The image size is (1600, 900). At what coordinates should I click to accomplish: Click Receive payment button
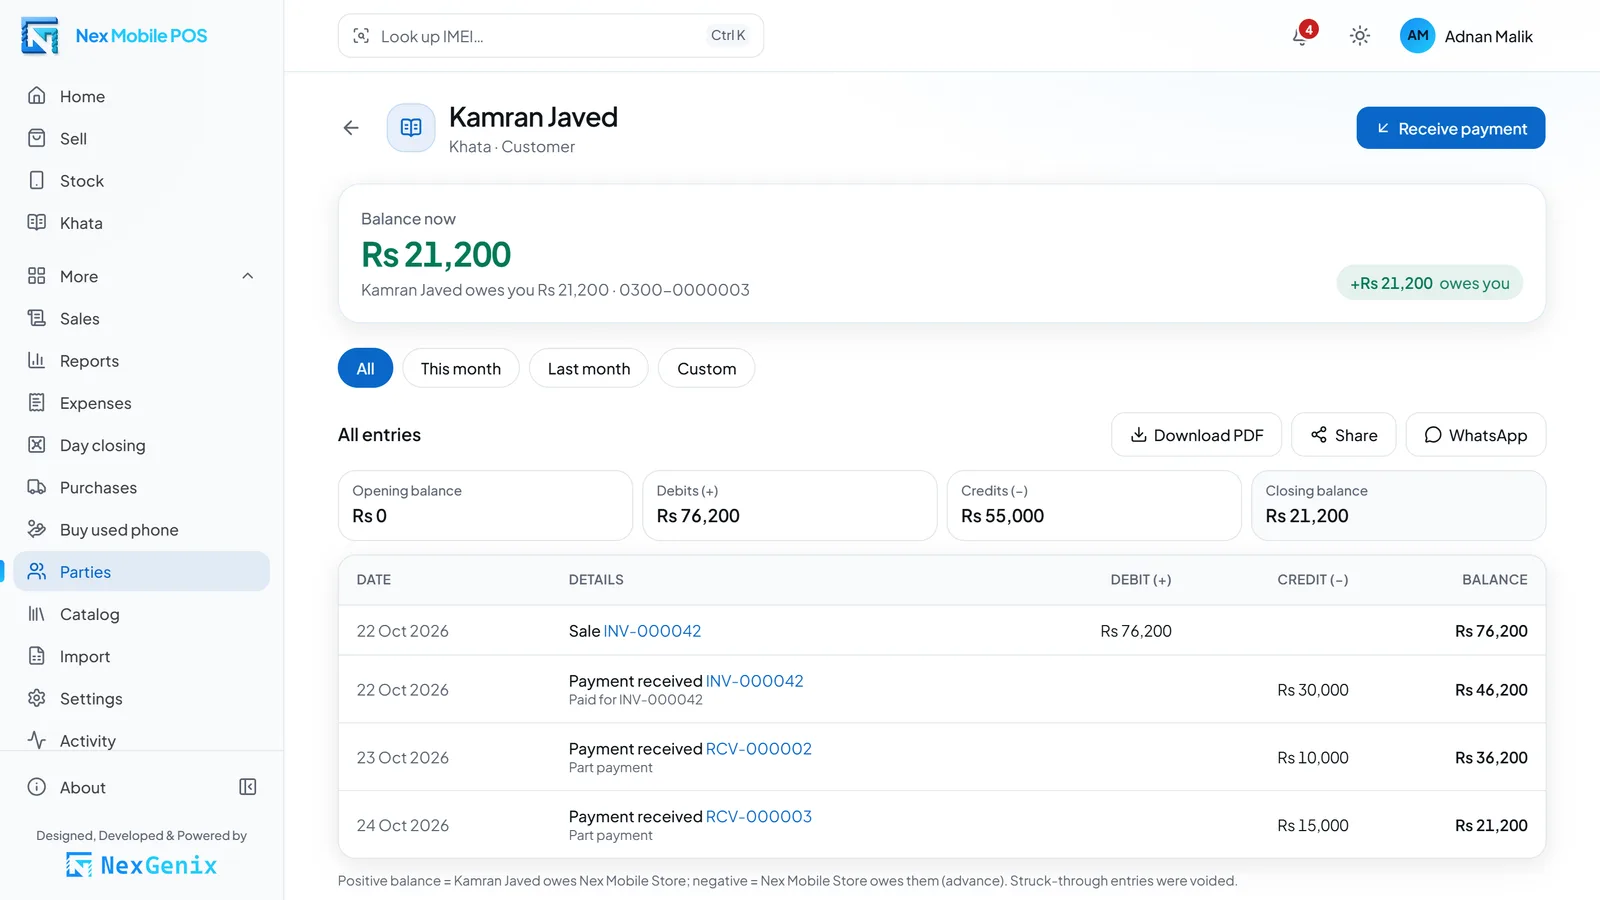[1450, 128]
